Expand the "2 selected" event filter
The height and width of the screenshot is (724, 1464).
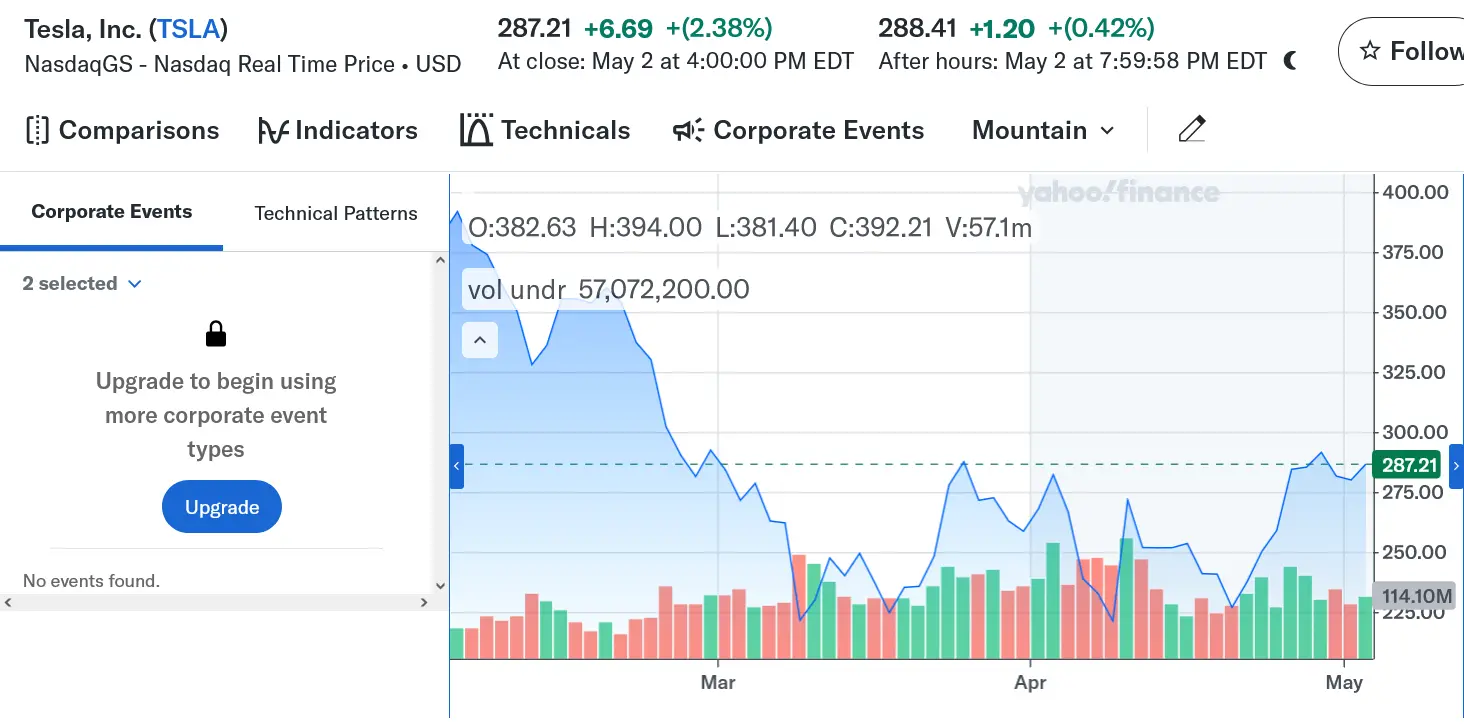coord(82,284)
